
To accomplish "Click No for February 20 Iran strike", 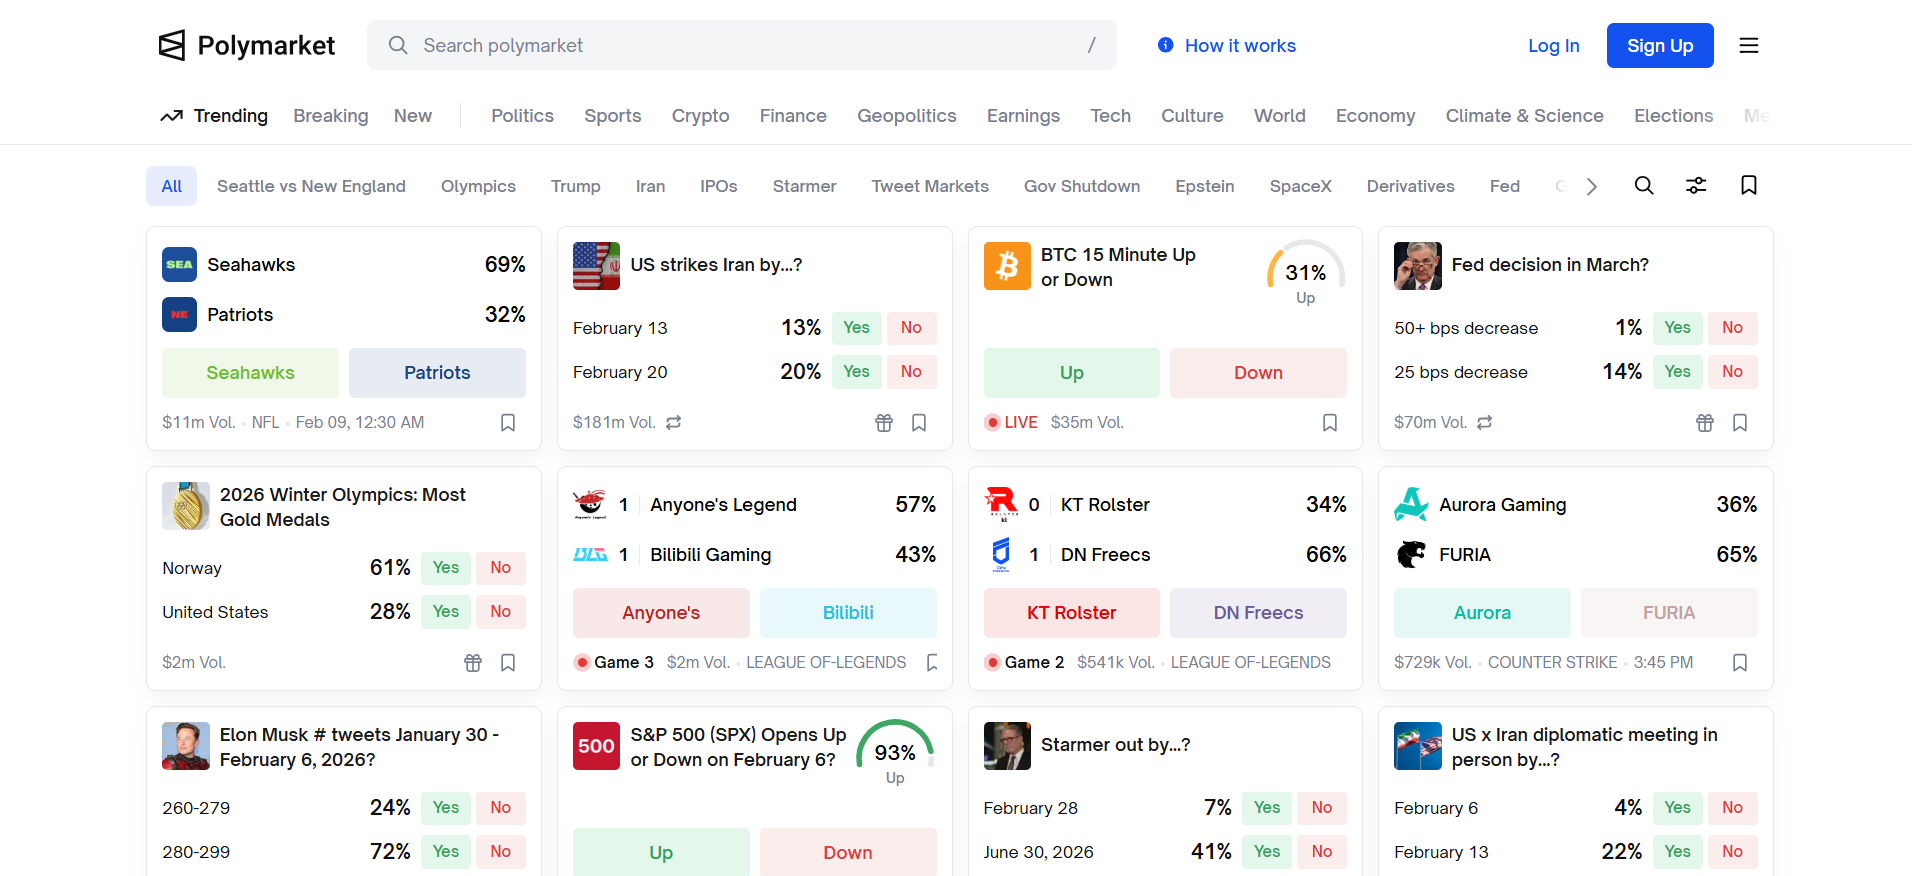I will click(911, 372).
